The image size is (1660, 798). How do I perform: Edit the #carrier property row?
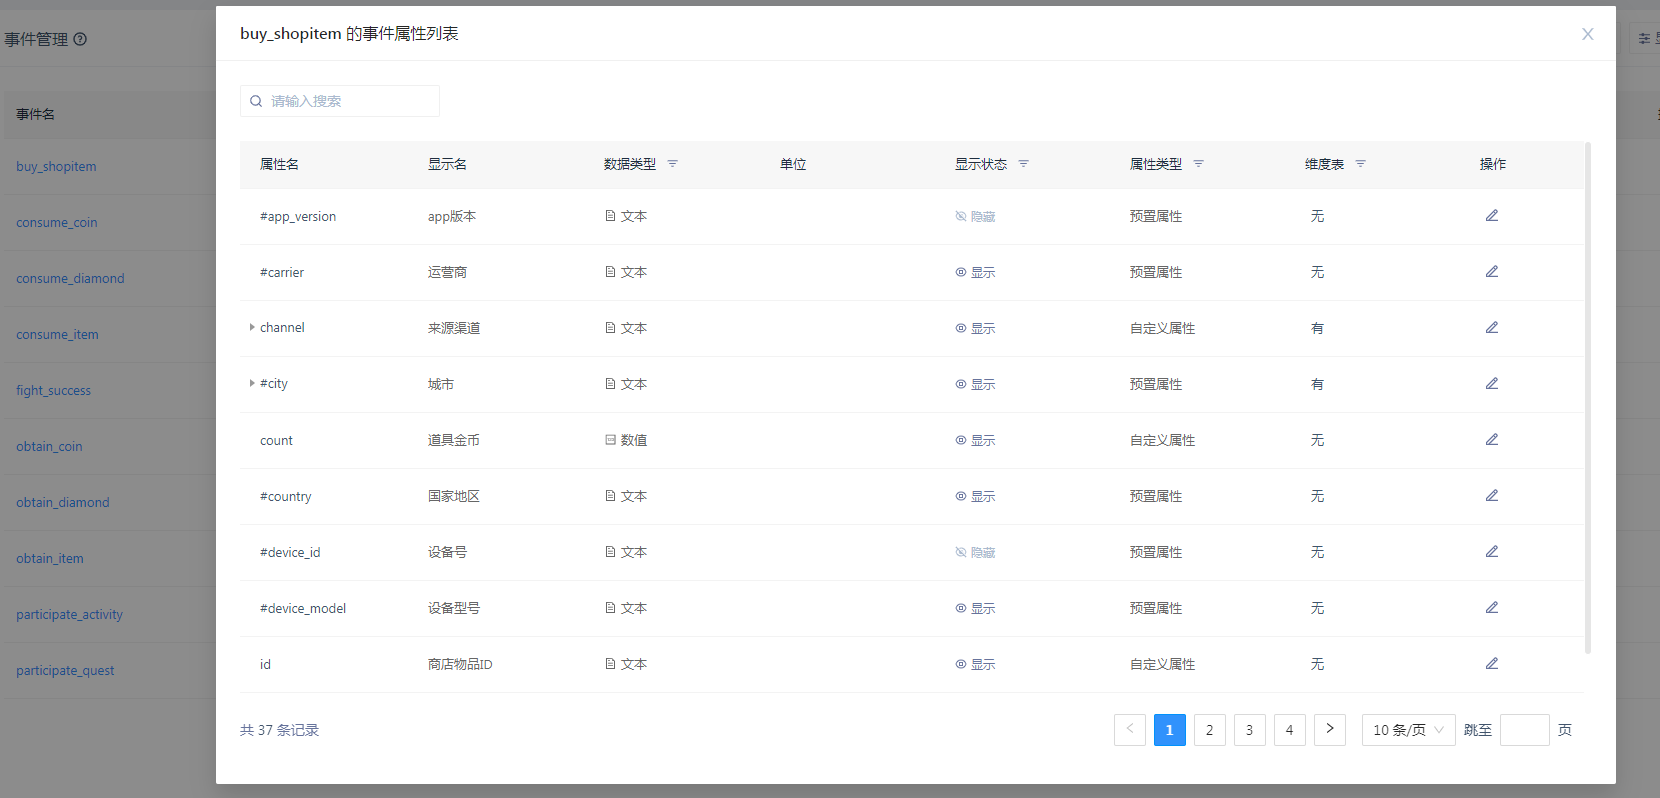[1491, 272]
